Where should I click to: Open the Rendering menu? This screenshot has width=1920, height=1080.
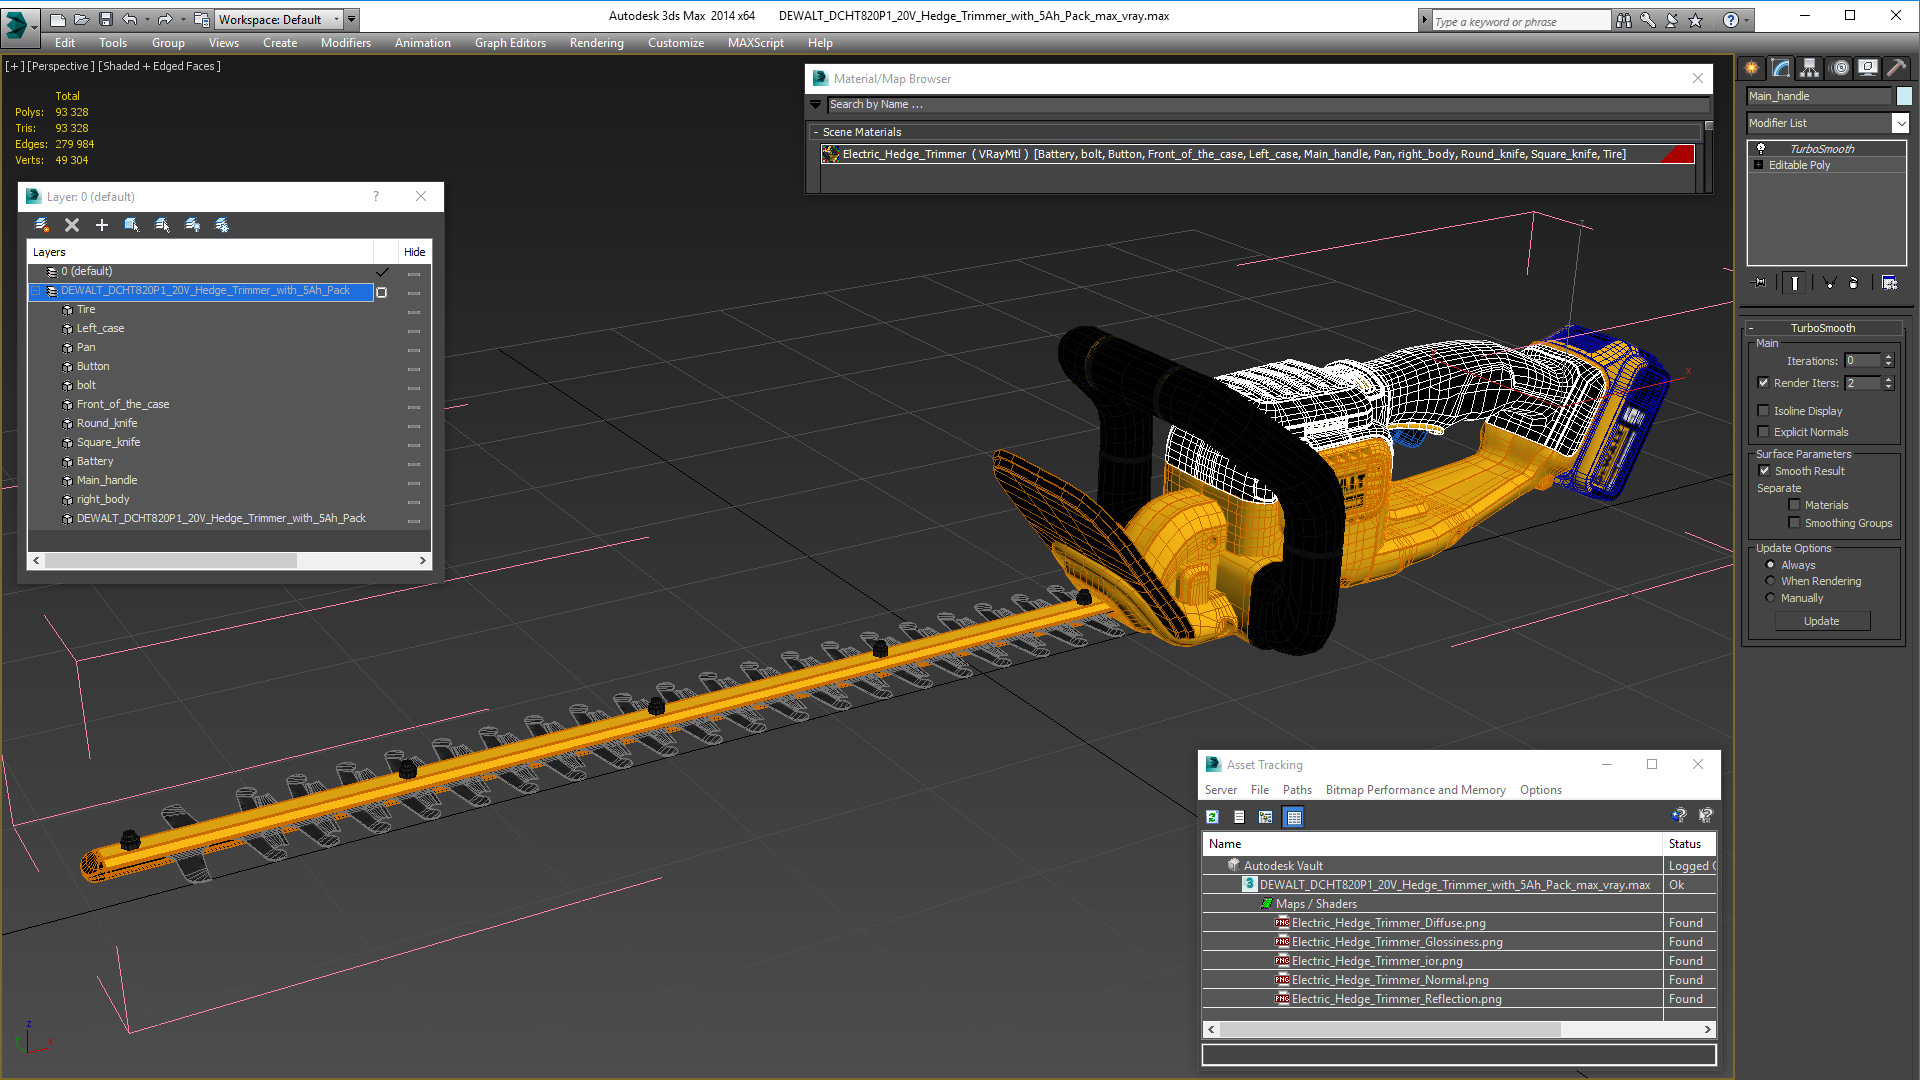[x=596, y=43]
